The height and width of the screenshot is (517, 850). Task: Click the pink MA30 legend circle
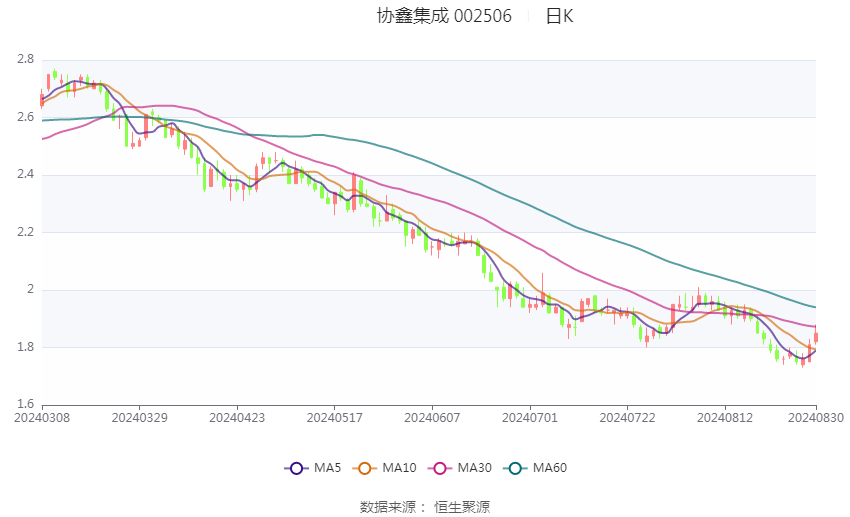coord(440,468)
